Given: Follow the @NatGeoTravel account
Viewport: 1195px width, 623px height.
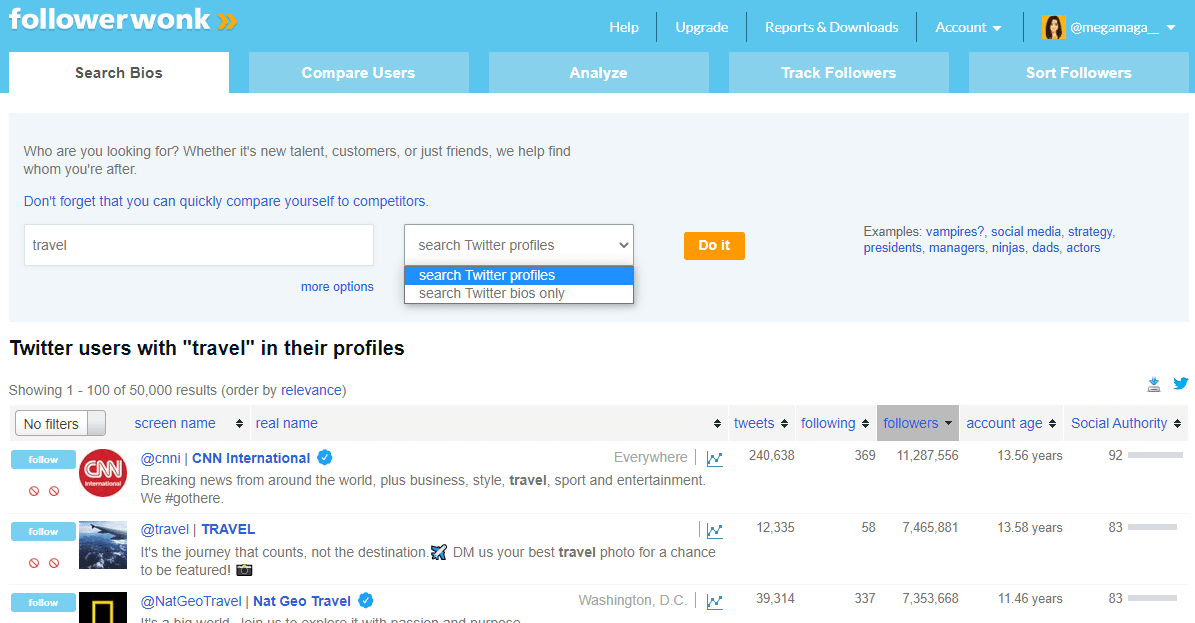Looking at the screenshot, I should click(43, 602).
